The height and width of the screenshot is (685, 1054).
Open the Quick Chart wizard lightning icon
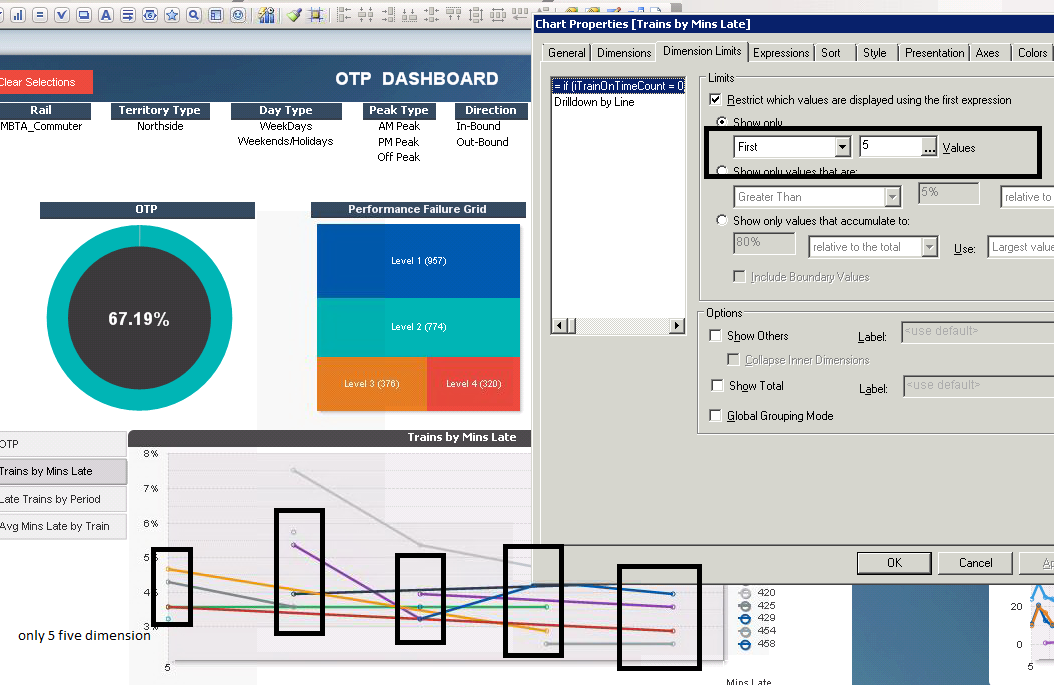pyautogui.click(x=266, y=15)
